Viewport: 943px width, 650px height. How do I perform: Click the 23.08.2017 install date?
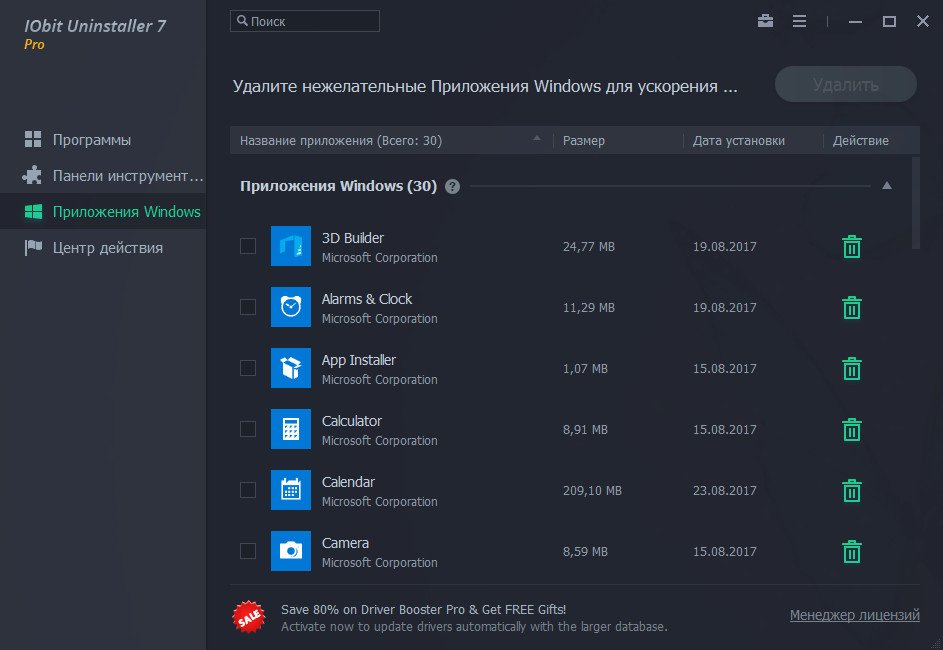725,491
